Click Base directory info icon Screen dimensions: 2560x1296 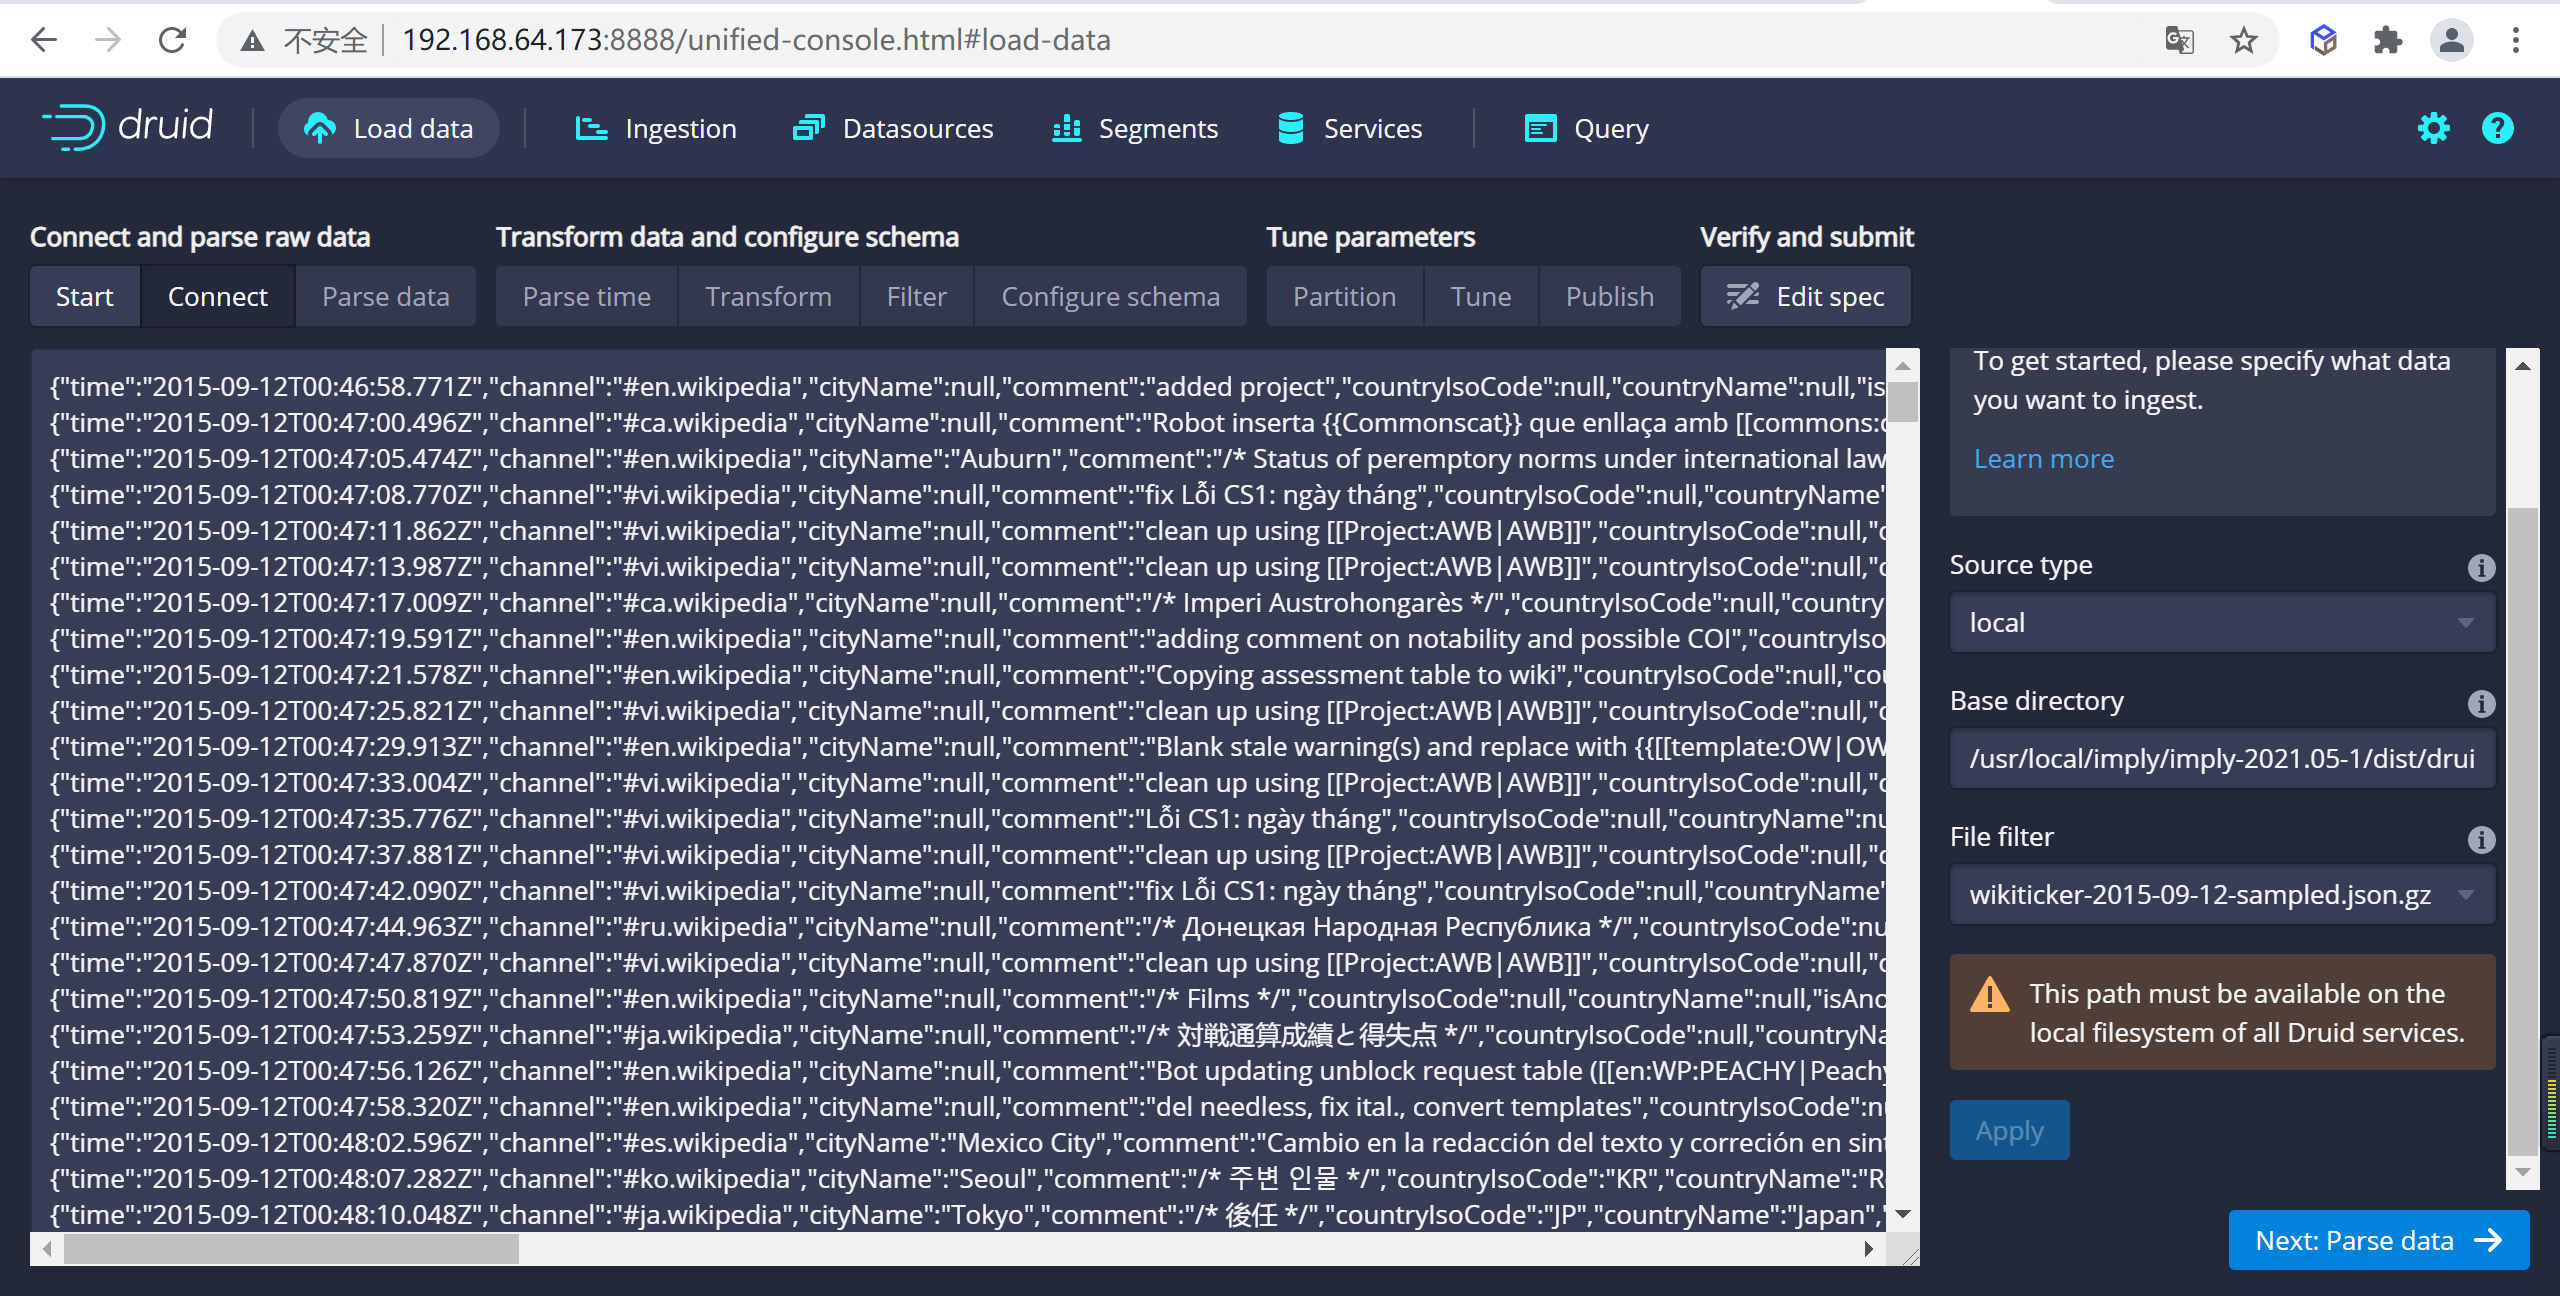pos(2481,703)
